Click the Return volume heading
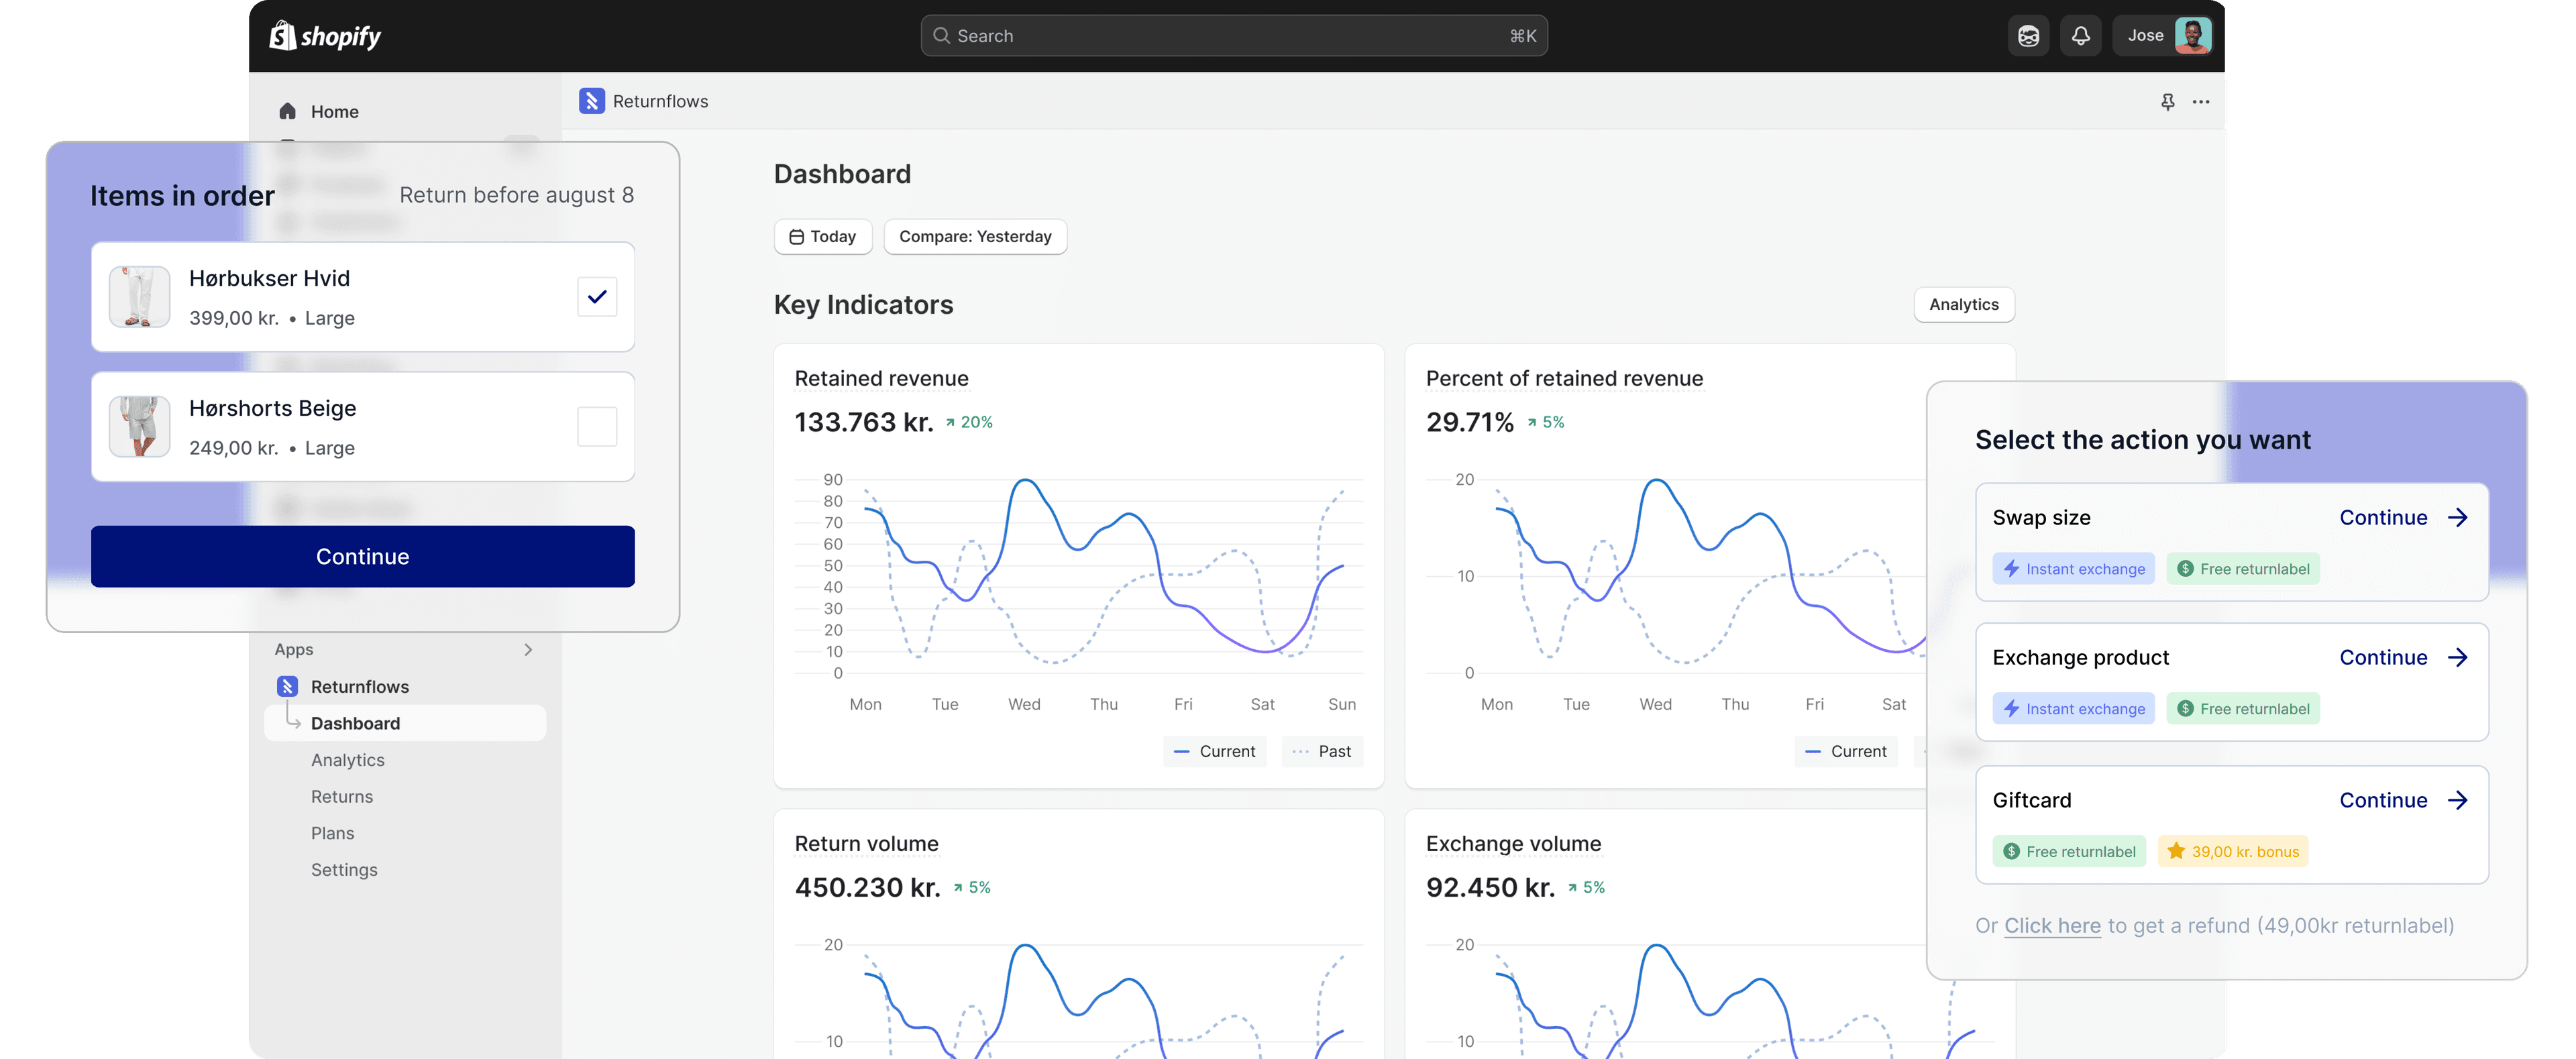This screenshot has width=2576, height=1059. coord(866,844)
